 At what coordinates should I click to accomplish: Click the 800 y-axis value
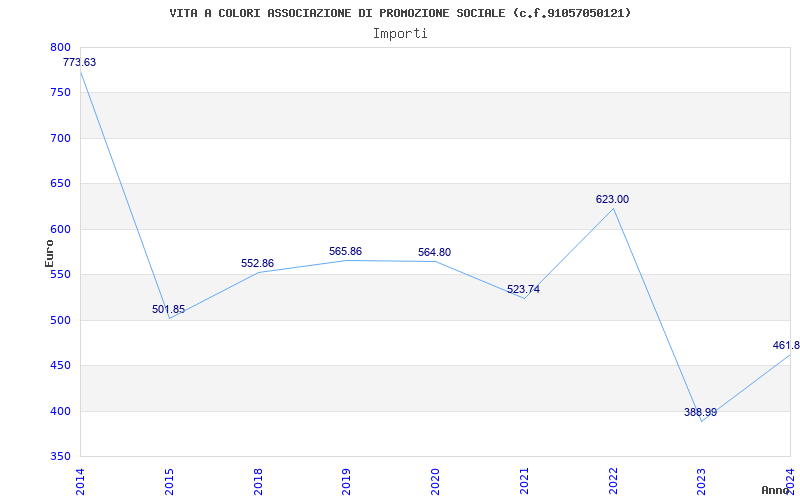coord(60,47)
